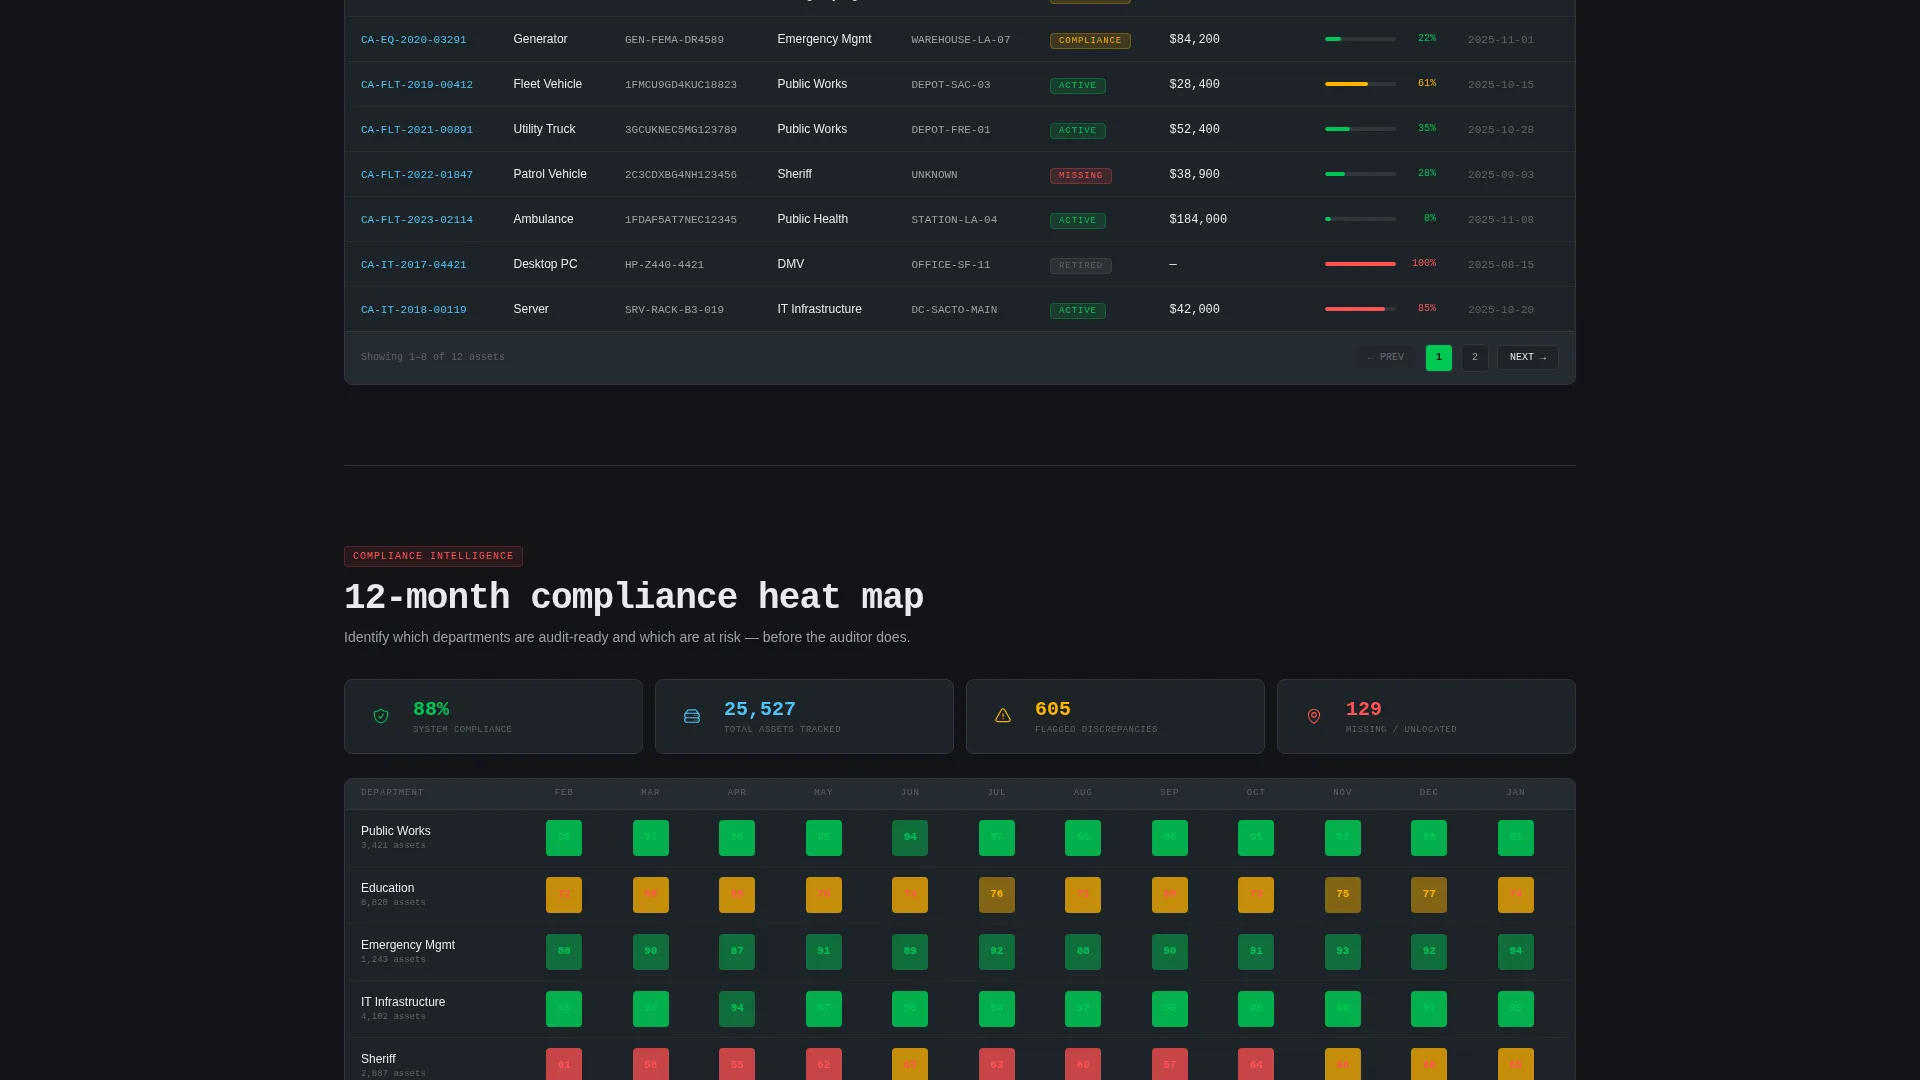
Task: Click the JUN column header
Action: coord(910,793)
